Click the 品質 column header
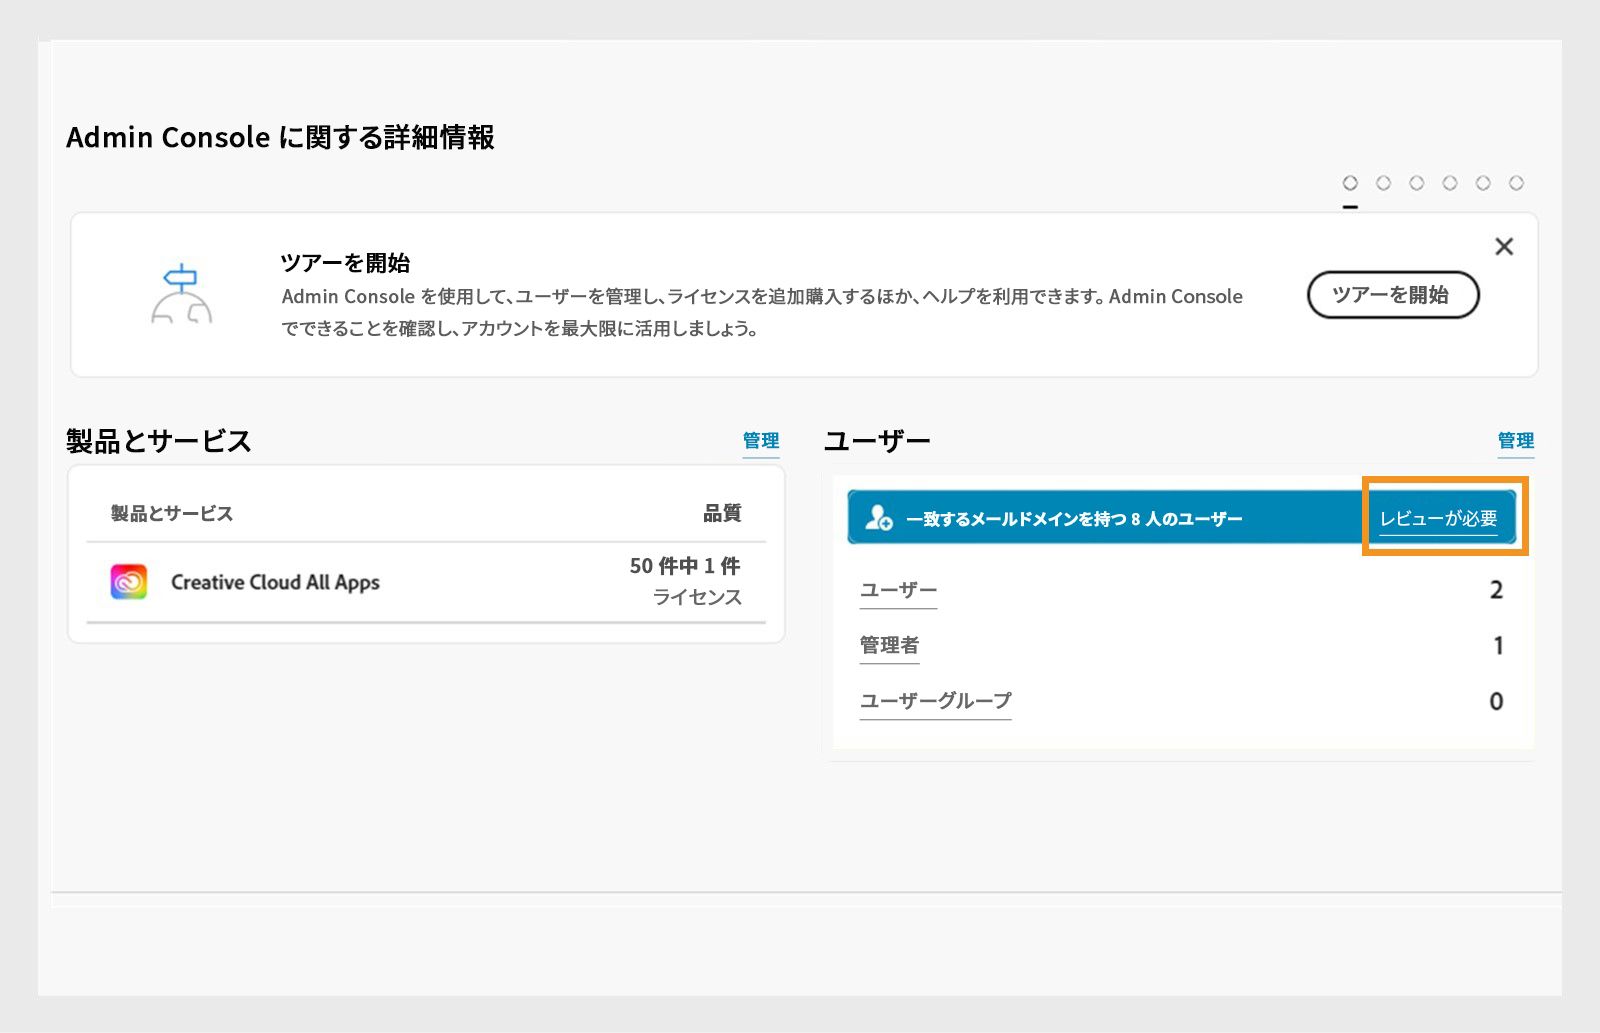This screenshot has width=1600, height=1033. (x=722, y=513)
